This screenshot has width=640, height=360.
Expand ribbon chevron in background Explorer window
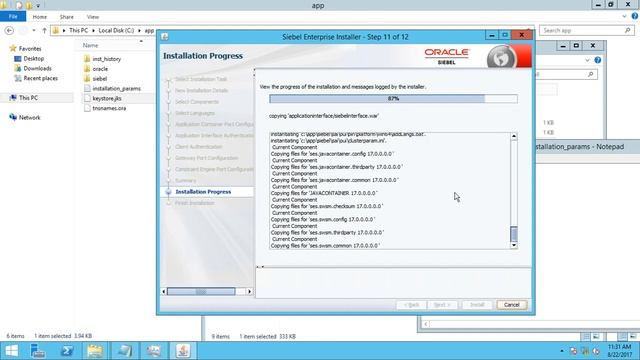[587, 60]
